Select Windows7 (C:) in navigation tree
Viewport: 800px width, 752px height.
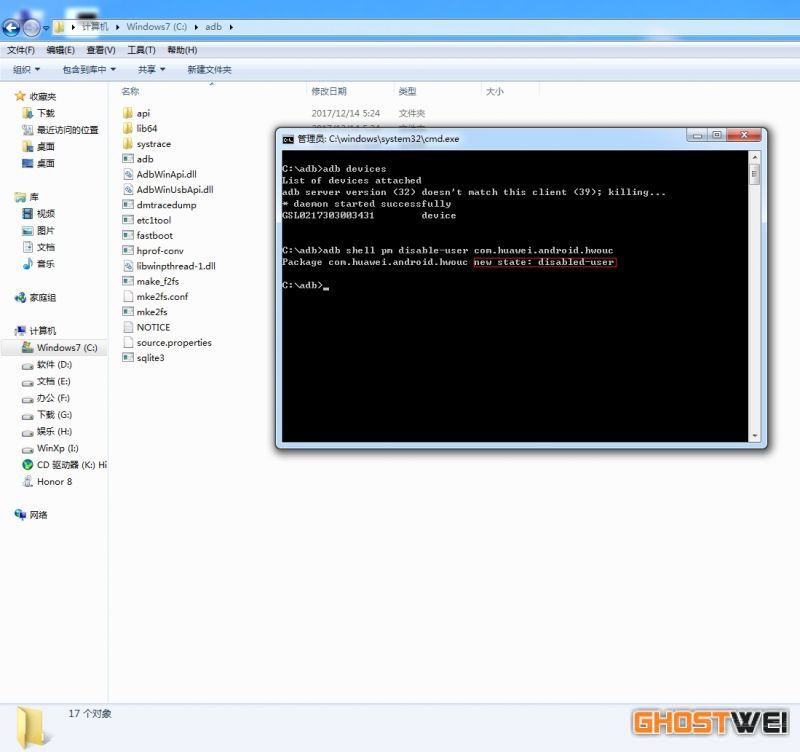click(x=66, y=348)
